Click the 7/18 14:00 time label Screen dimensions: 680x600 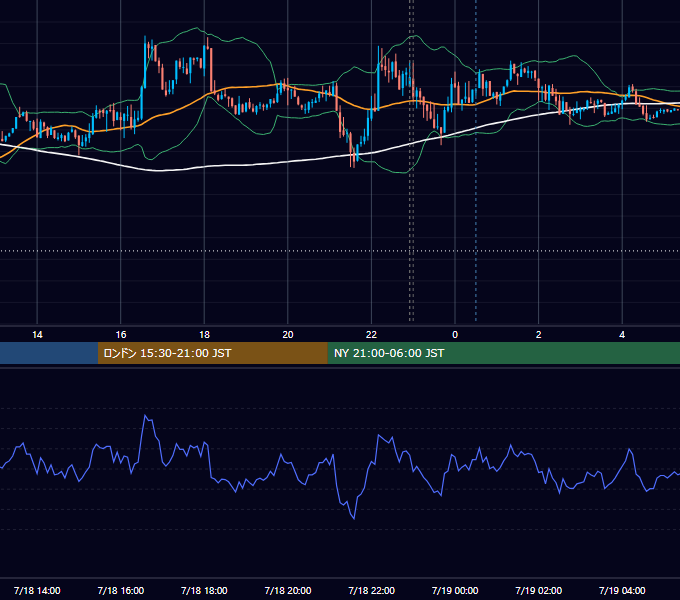pos(37,590)
